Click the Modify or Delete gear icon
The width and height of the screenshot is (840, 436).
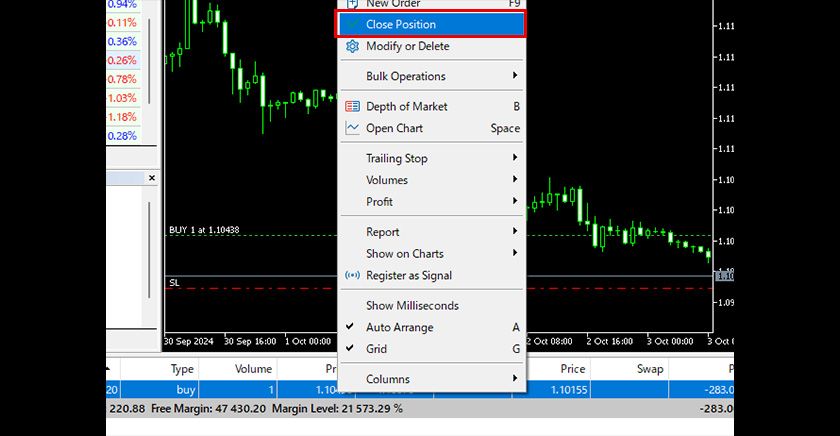pos(352,46)
